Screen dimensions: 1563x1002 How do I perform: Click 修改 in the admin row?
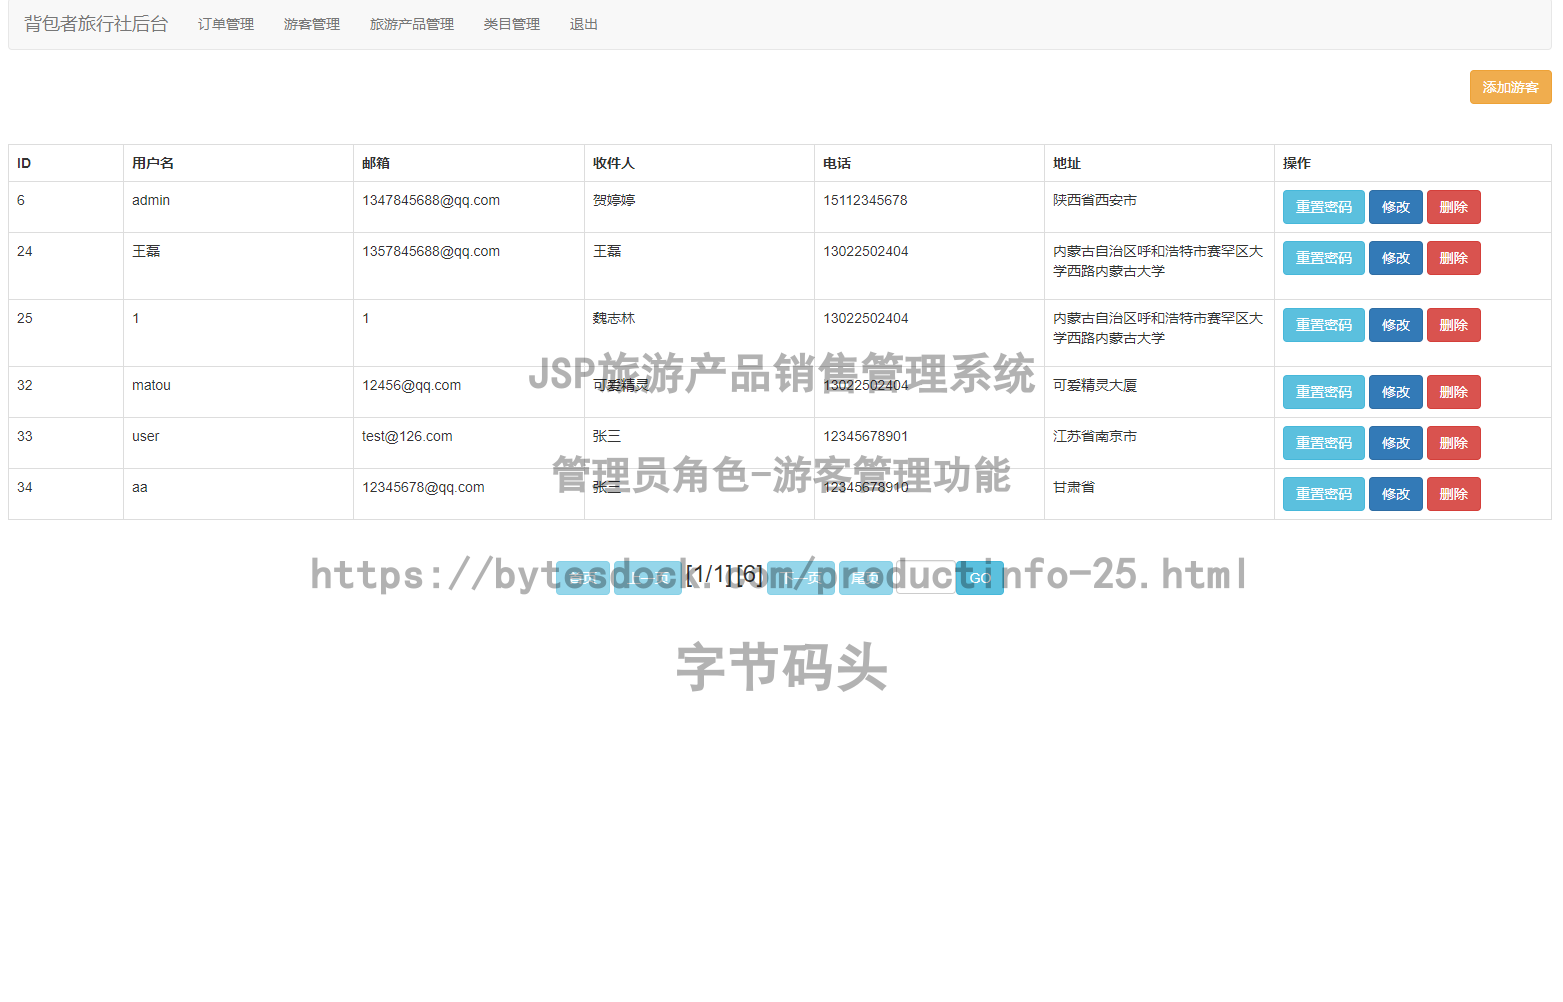(1395, 207)
